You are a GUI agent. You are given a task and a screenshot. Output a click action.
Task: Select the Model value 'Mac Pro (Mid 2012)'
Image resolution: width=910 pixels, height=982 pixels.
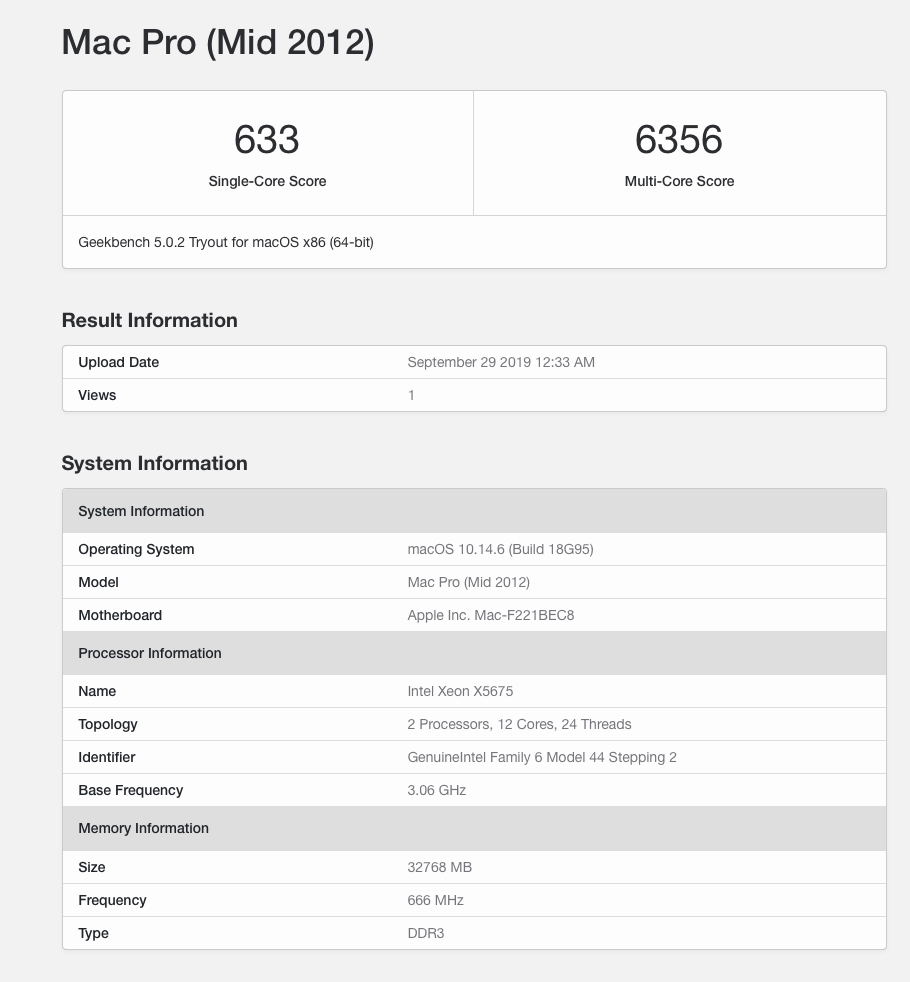(468, 582)
